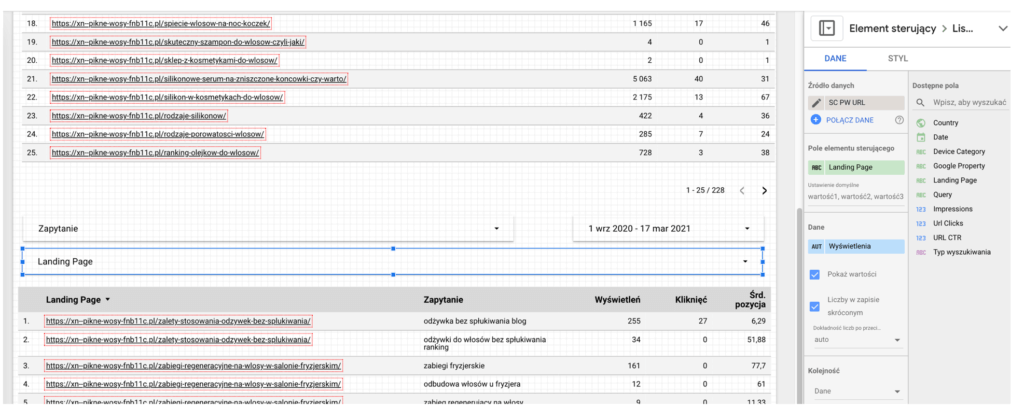Viewport: 1024px width, 419px height.
Task: Open the date range picker 1 wrz 2020
Action: tap(667, 229)
